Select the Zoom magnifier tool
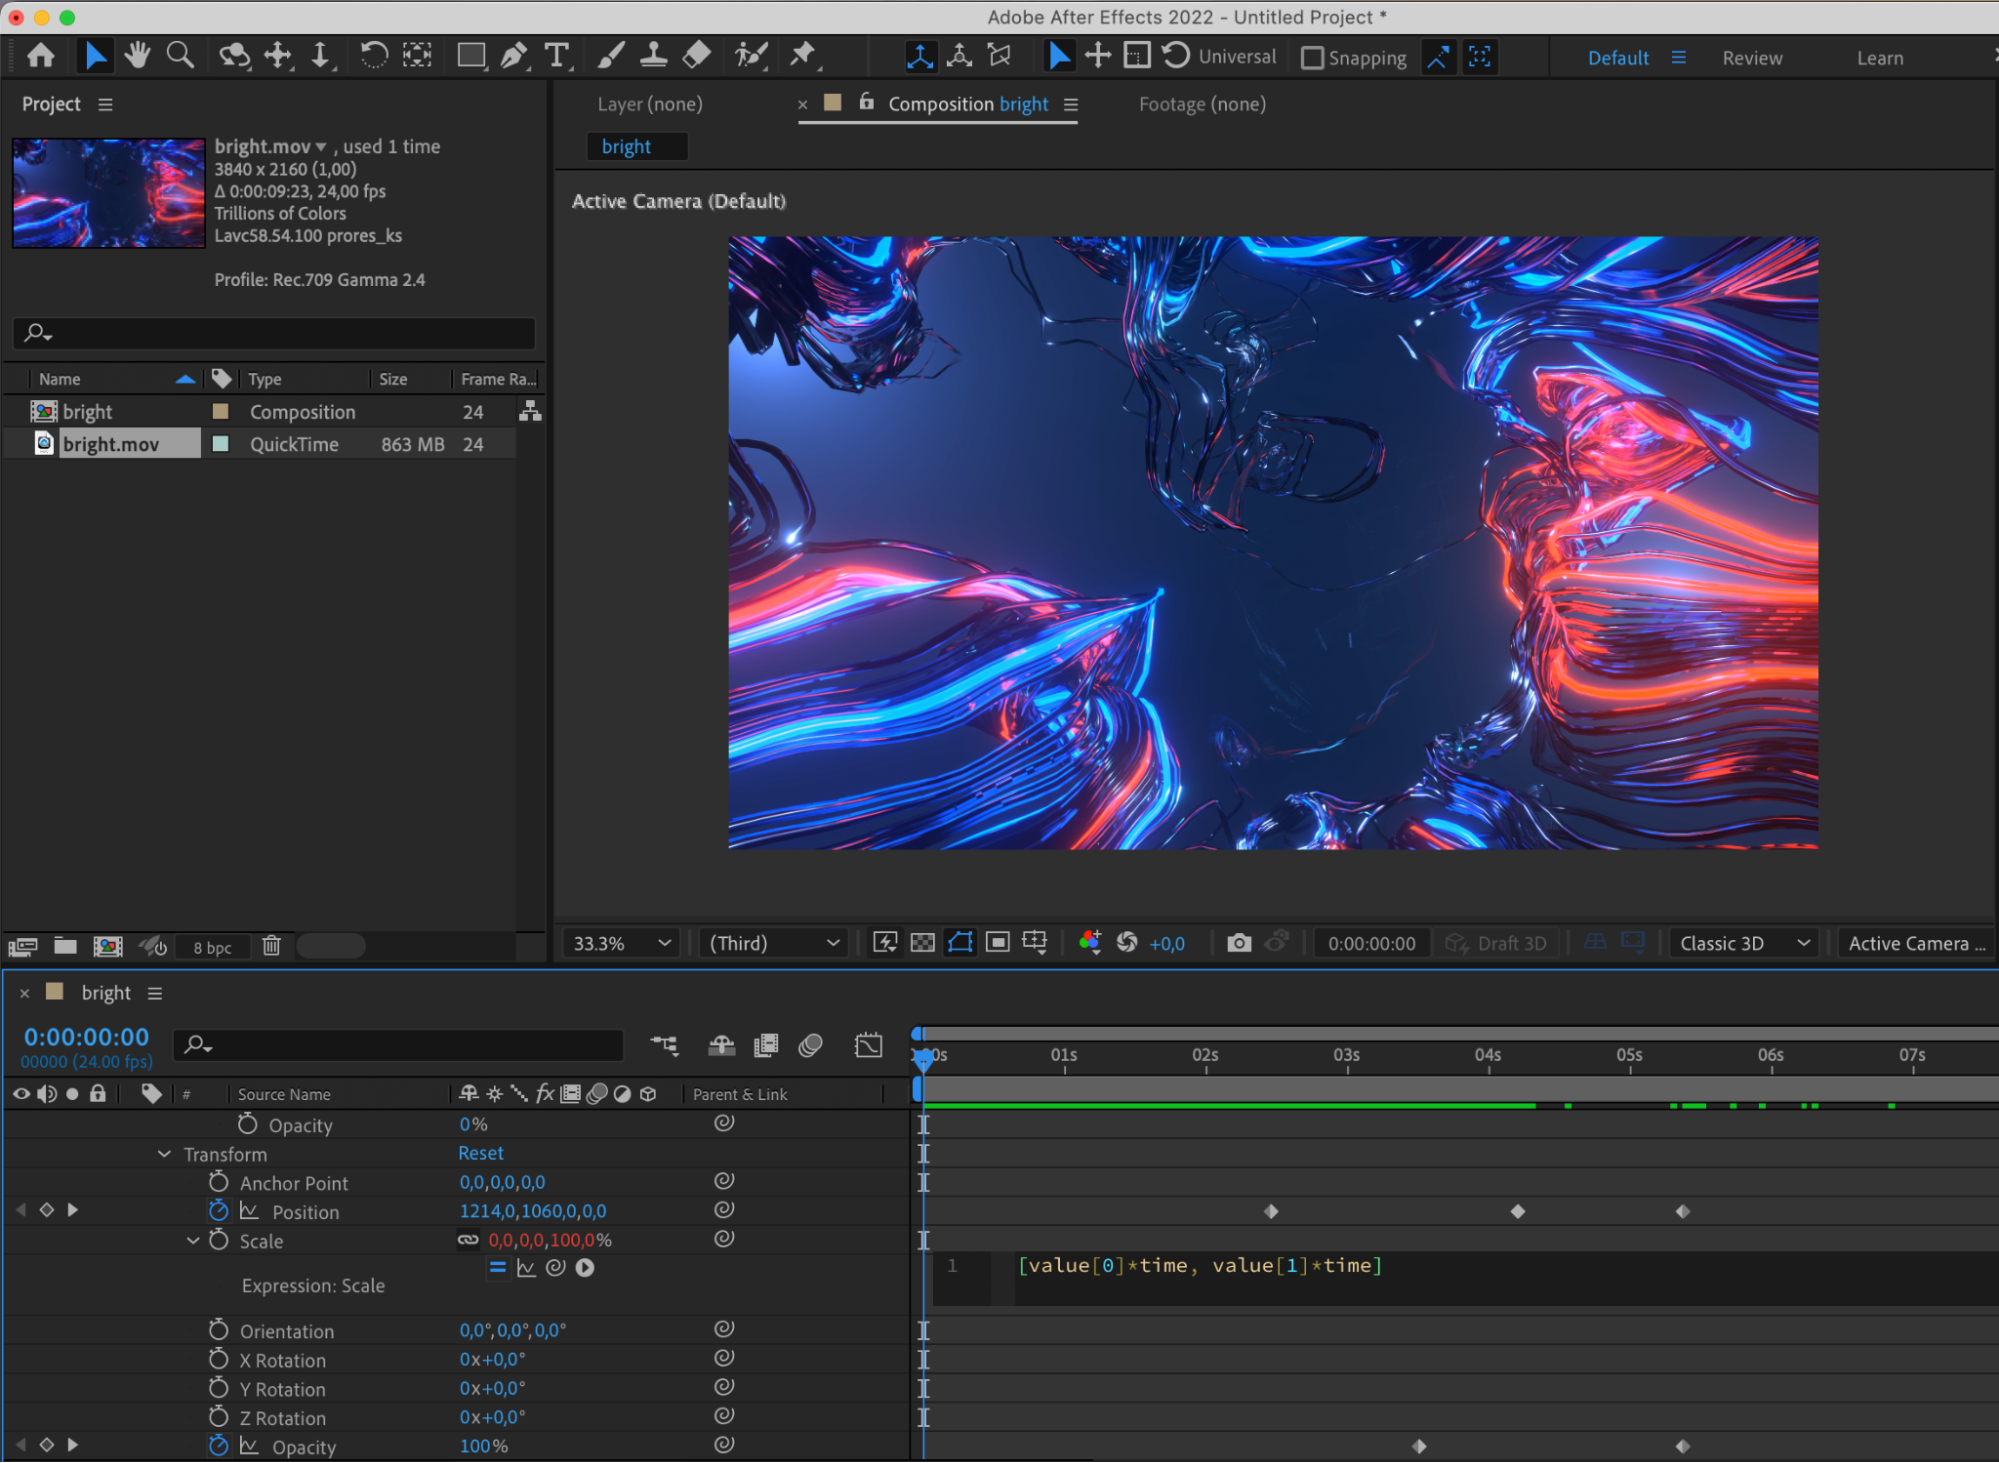Viewport: 1999px width, 1463px height. (180, 56)
